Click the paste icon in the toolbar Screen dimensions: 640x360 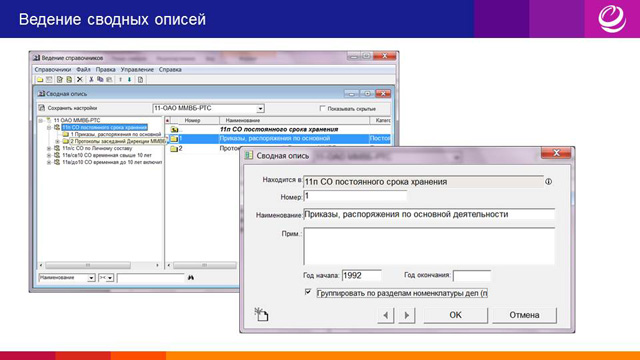tap(109, 80)
